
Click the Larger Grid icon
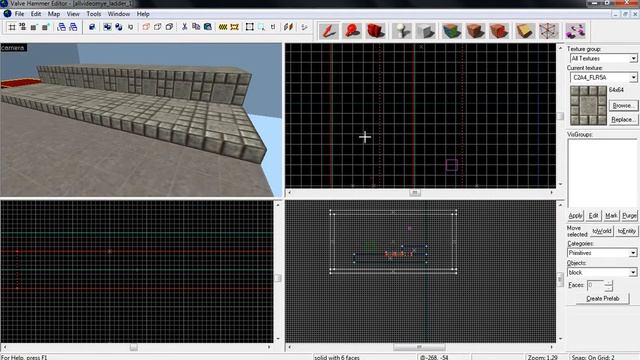pyautogui.click(x=45, y=27)
